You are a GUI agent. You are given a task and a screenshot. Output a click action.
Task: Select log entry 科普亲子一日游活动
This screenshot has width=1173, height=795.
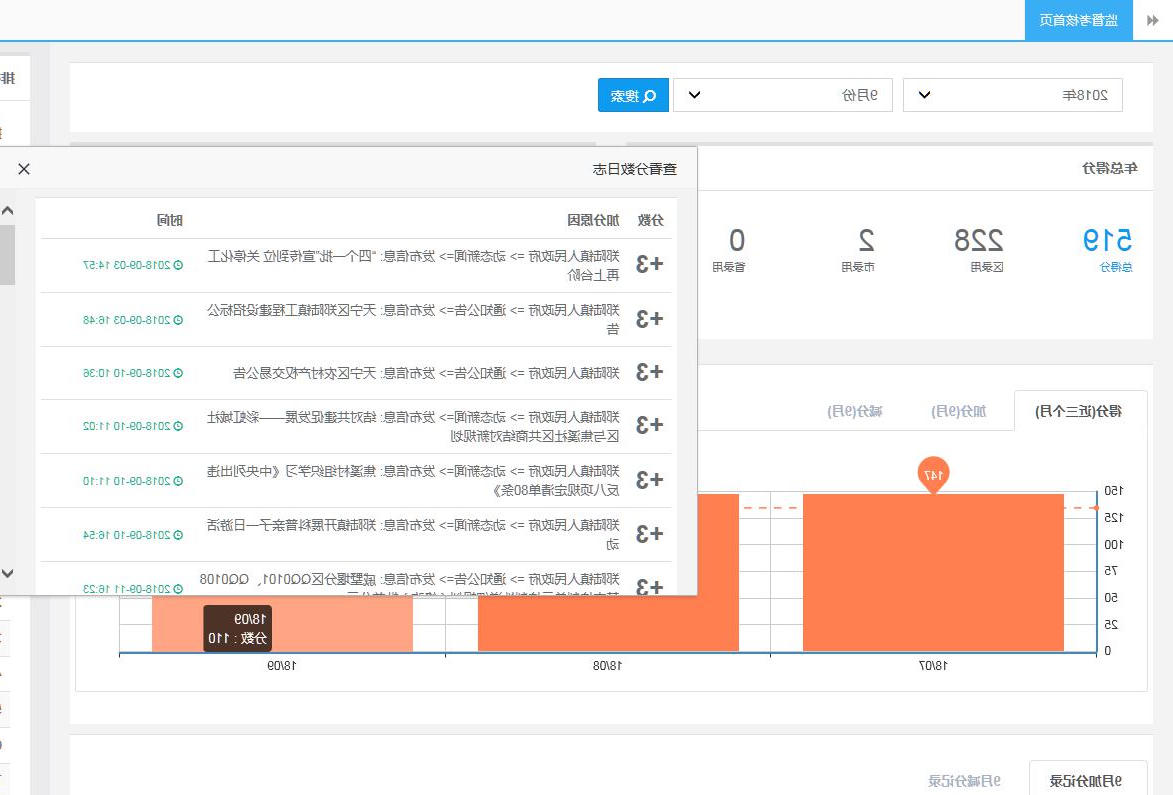point(356,534)
